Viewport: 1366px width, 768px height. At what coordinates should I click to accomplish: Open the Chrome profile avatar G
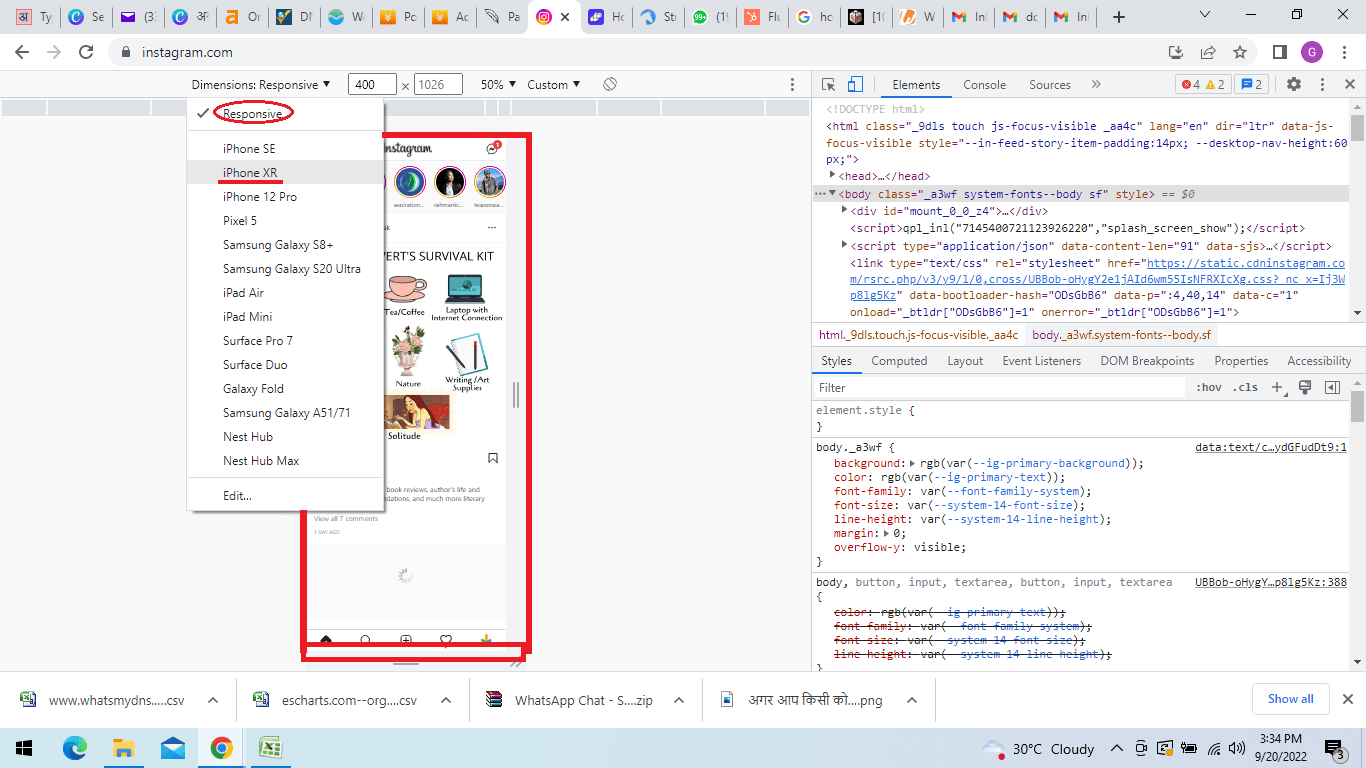tap(1312, 52)
